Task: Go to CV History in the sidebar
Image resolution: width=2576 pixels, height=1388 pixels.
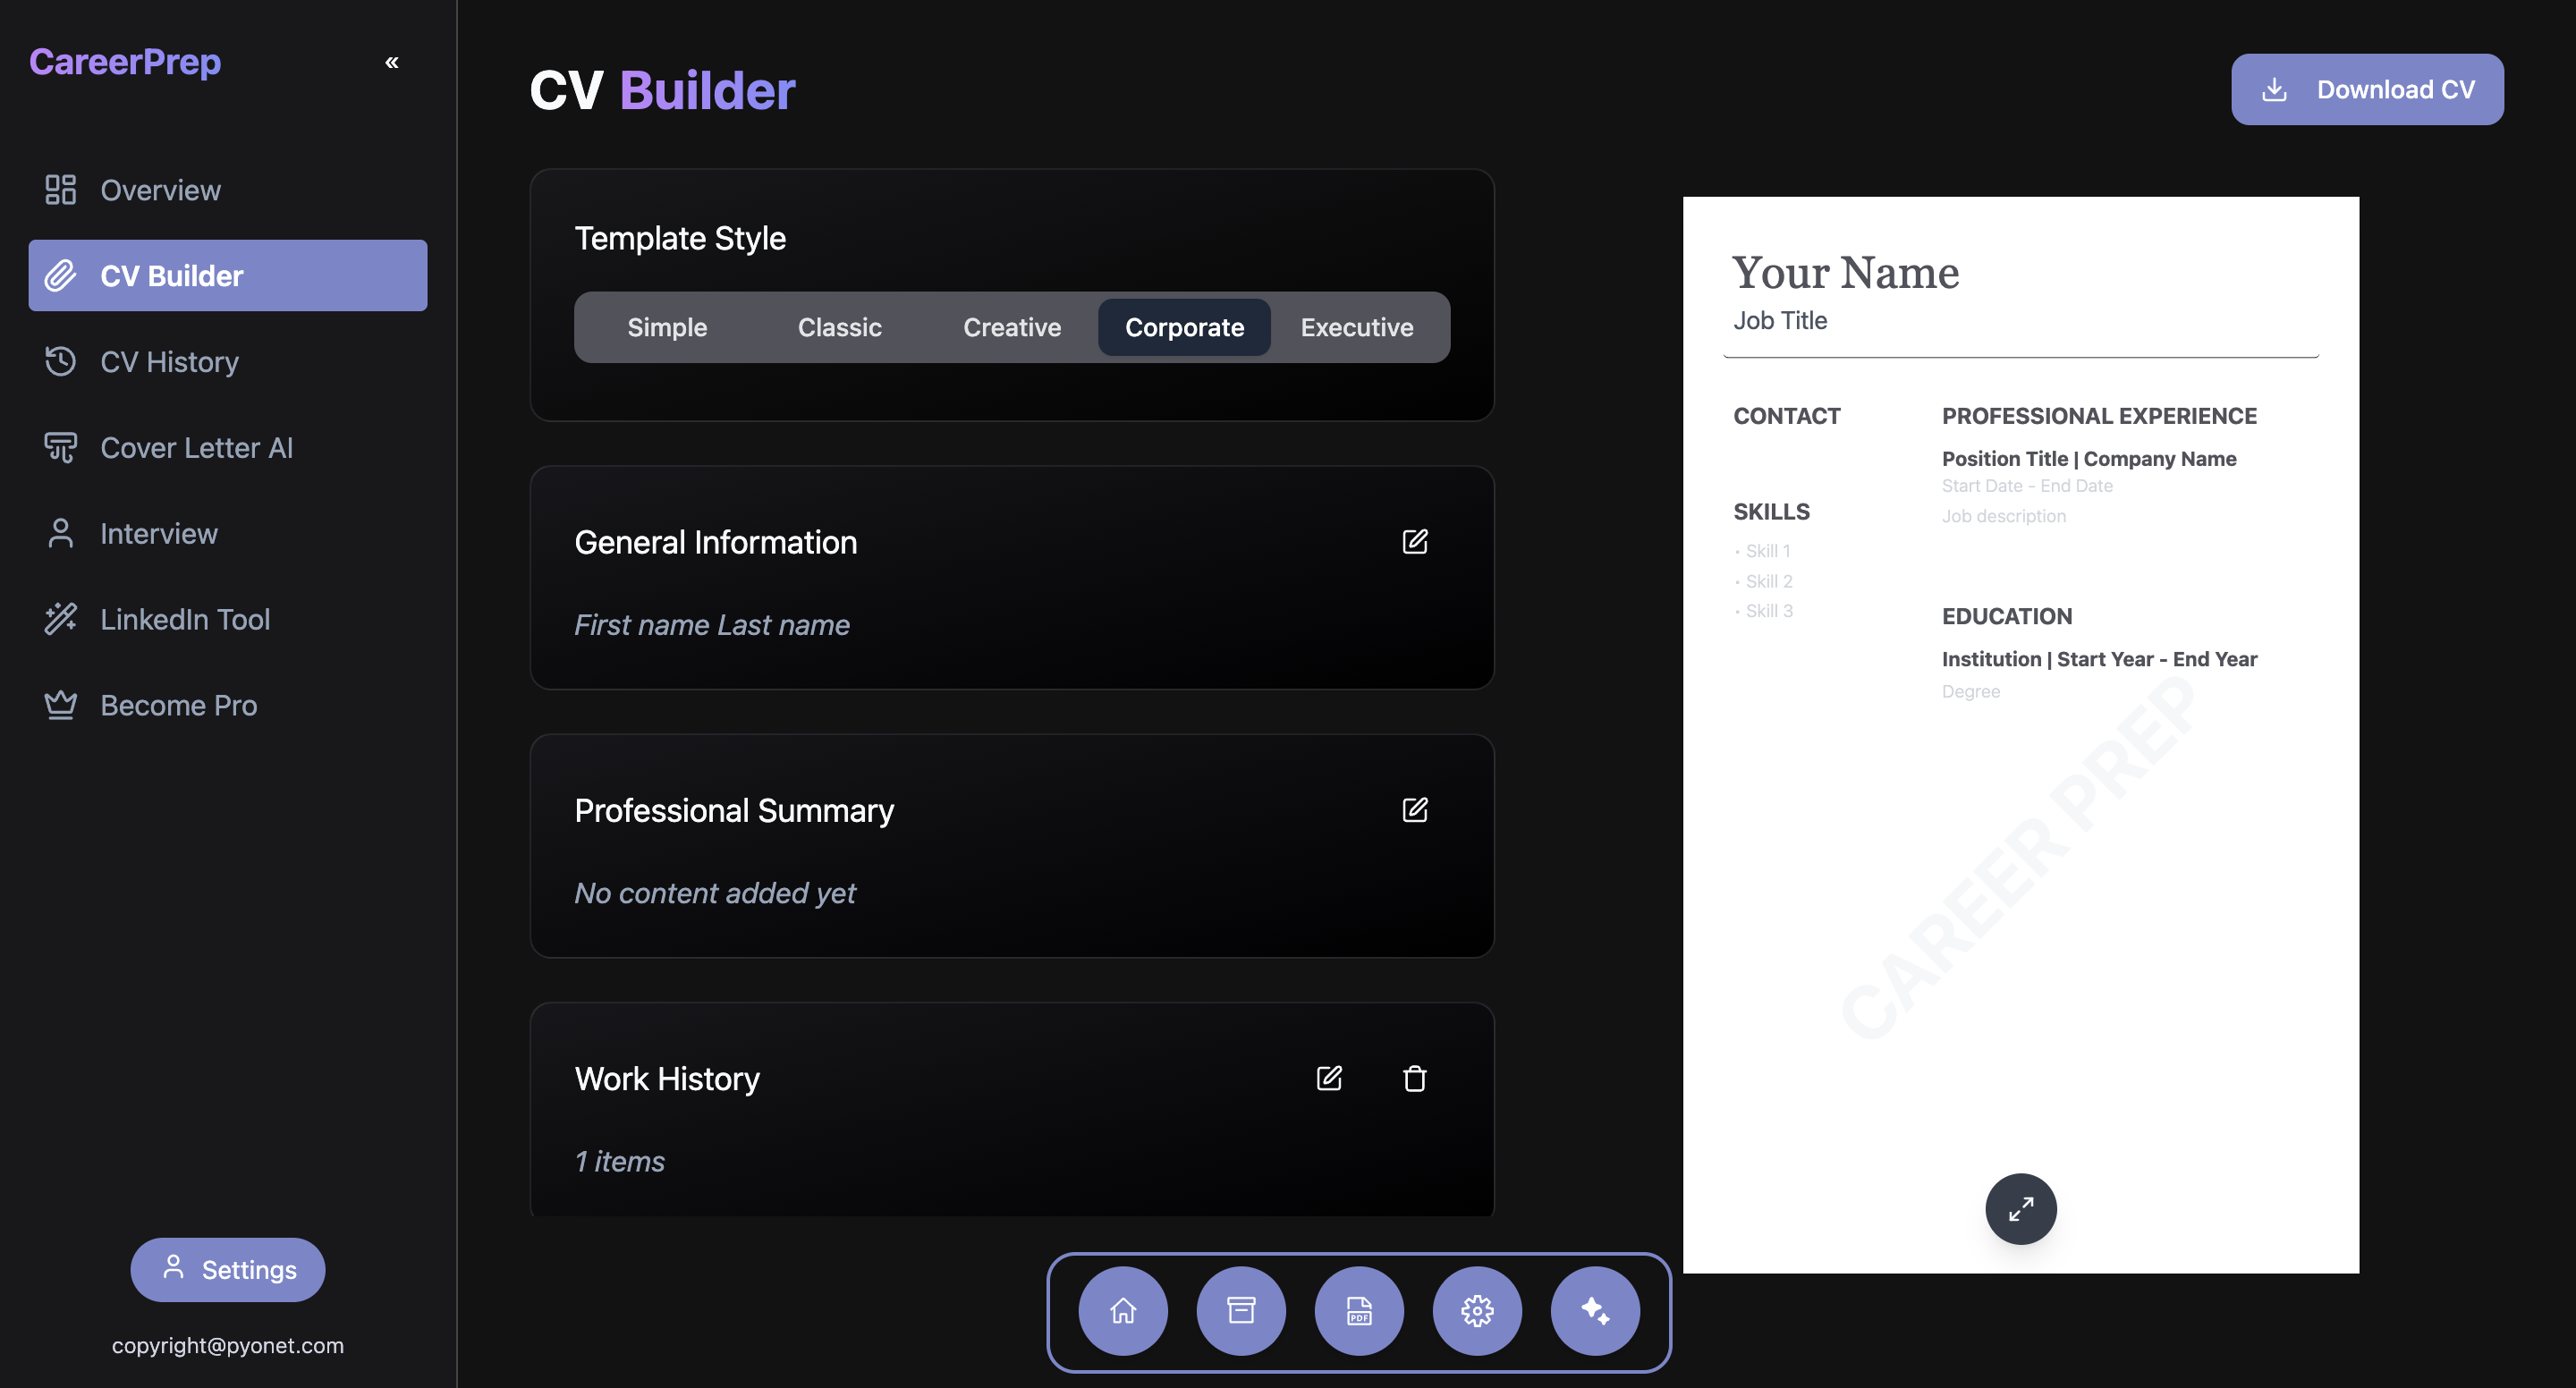Action: tap(169, 361)
